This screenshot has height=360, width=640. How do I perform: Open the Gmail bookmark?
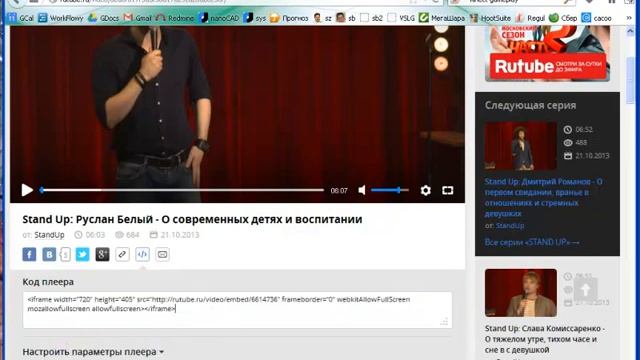[137, 18]
